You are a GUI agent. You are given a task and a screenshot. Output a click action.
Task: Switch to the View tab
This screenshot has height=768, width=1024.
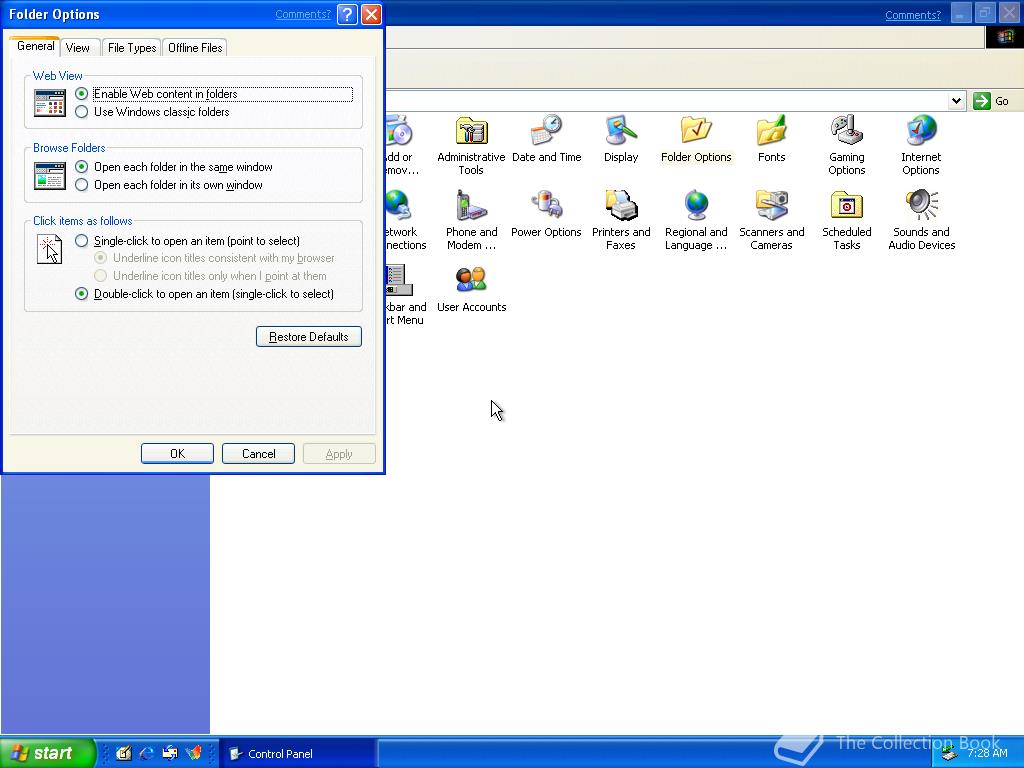coord(78,48)
